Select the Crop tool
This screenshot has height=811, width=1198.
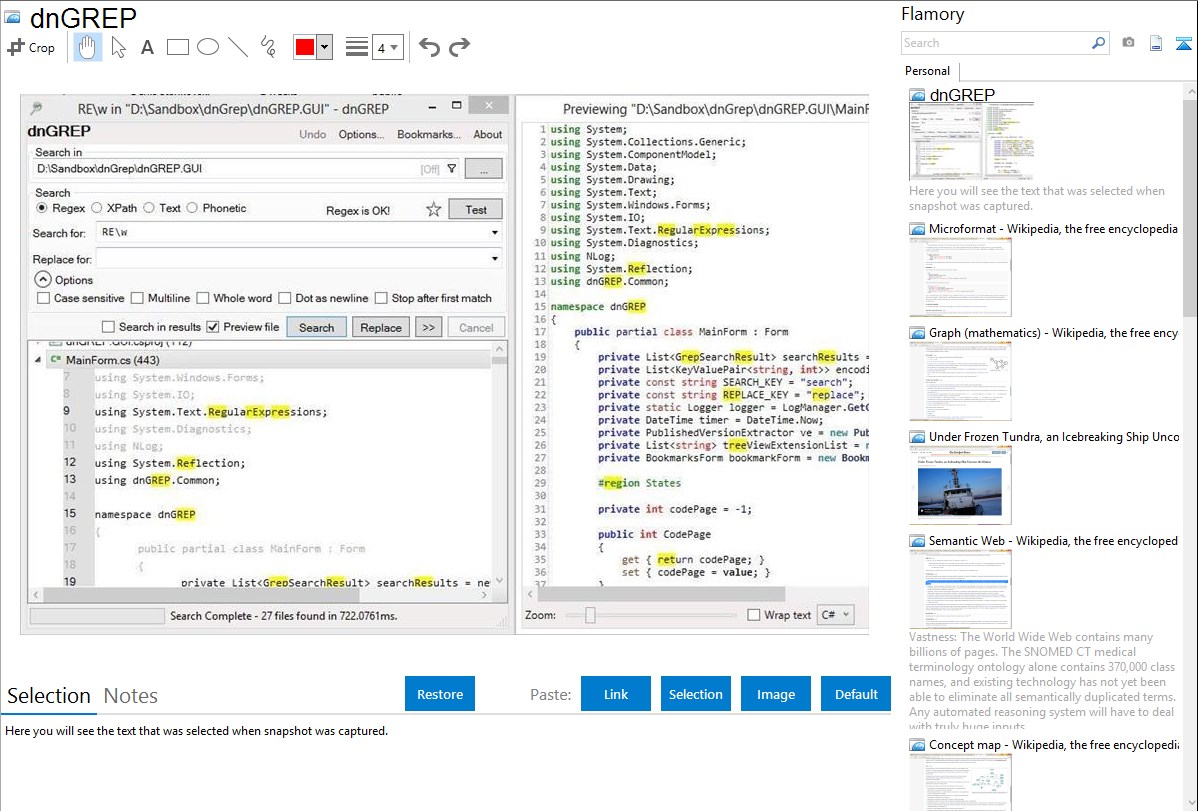(31, 47)
